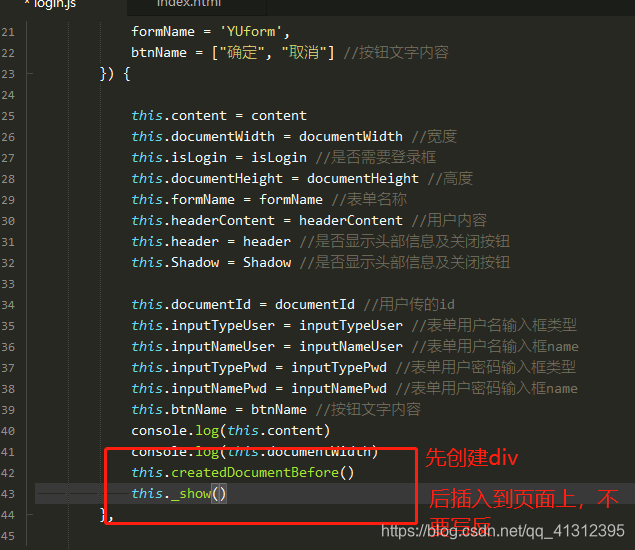Click the //高度 comment on line 28
635x550 pixels.
450,178
